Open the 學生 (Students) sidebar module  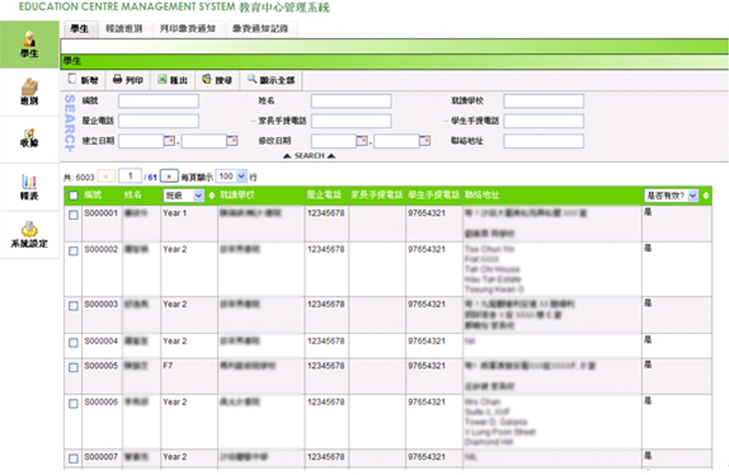tap(29, 45)
